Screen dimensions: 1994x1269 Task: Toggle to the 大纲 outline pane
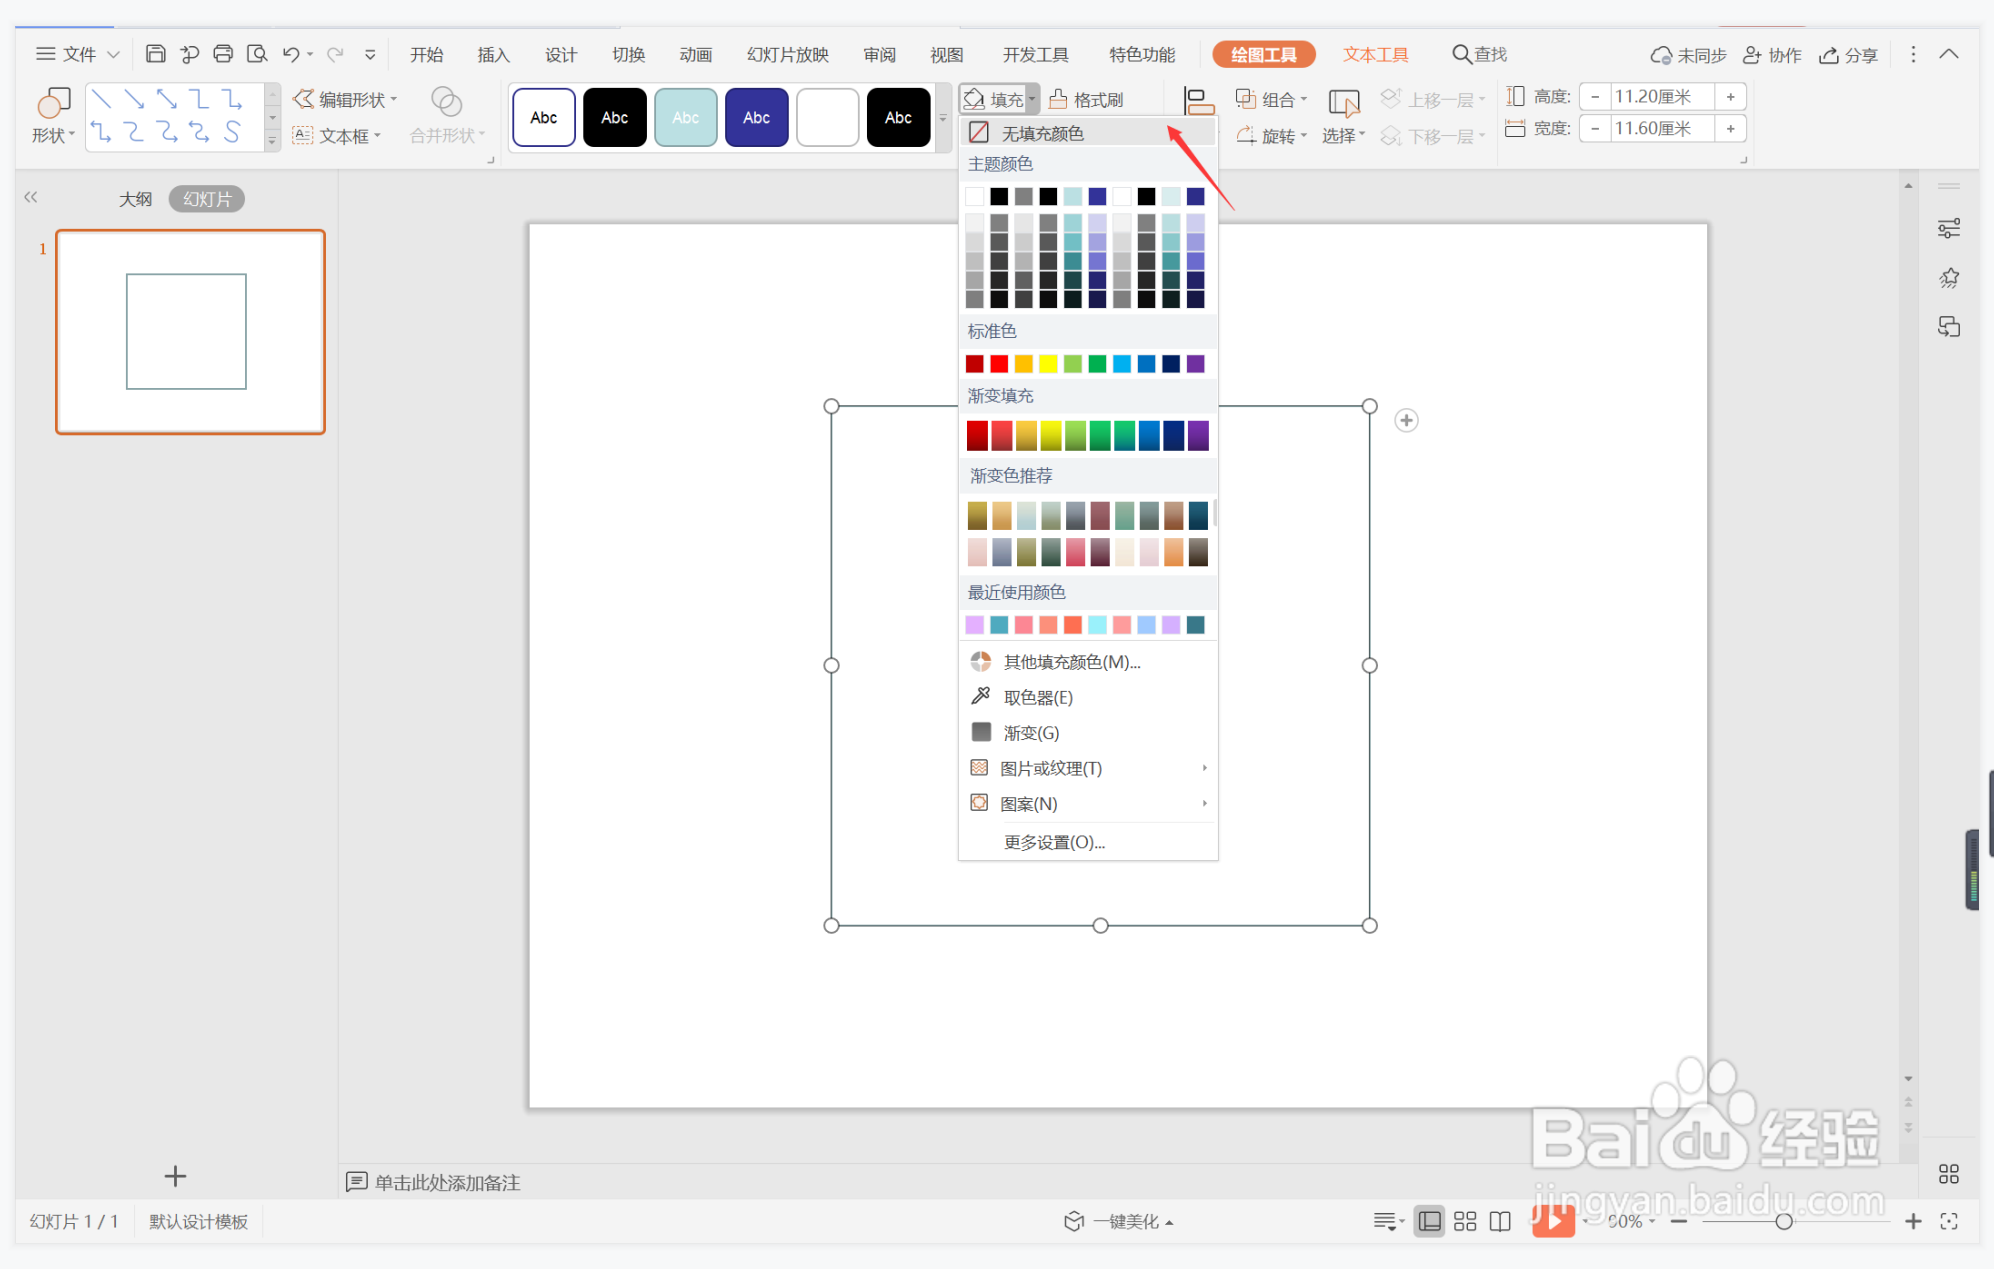click(x=135, y=199)
